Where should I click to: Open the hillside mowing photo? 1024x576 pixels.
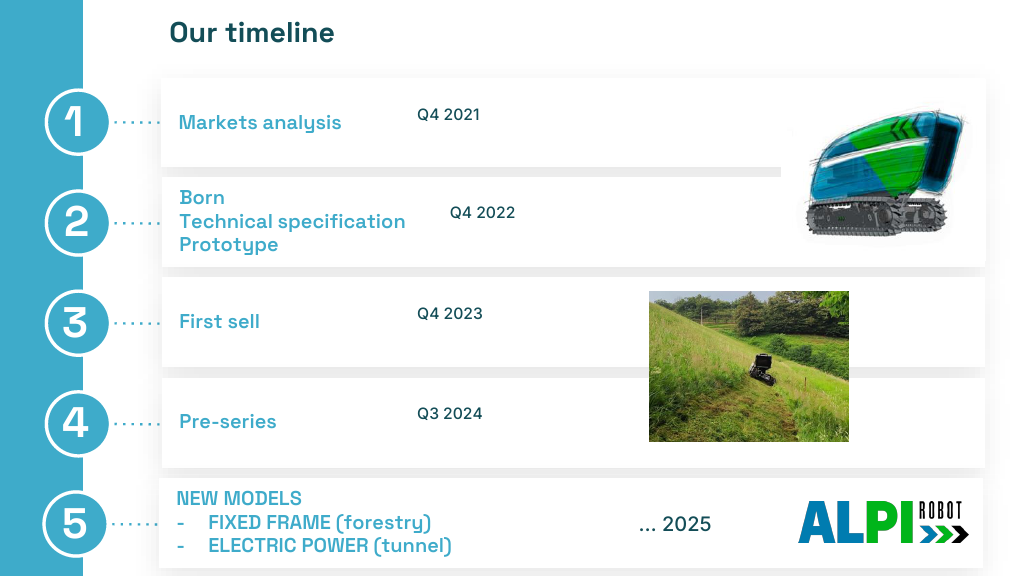tap(748, 366)
